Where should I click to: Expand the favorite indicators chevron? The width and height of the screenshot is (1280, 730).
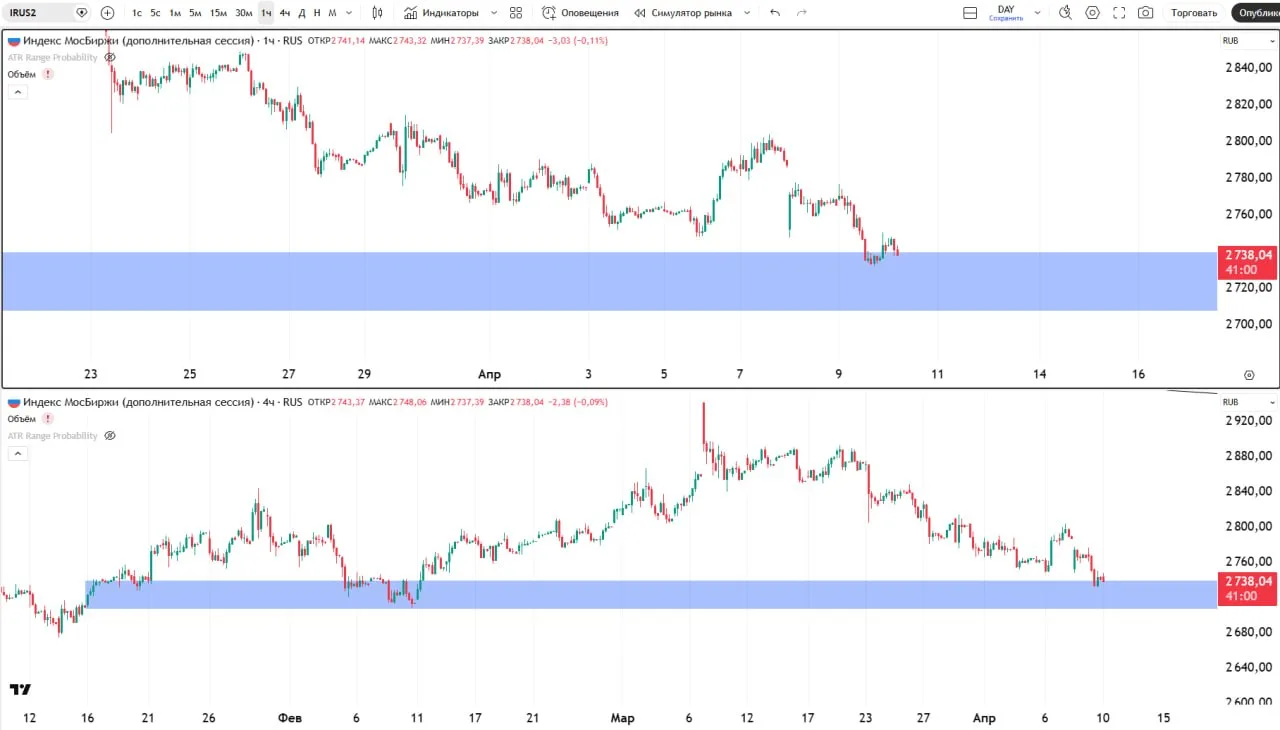[x=493, y=13]
